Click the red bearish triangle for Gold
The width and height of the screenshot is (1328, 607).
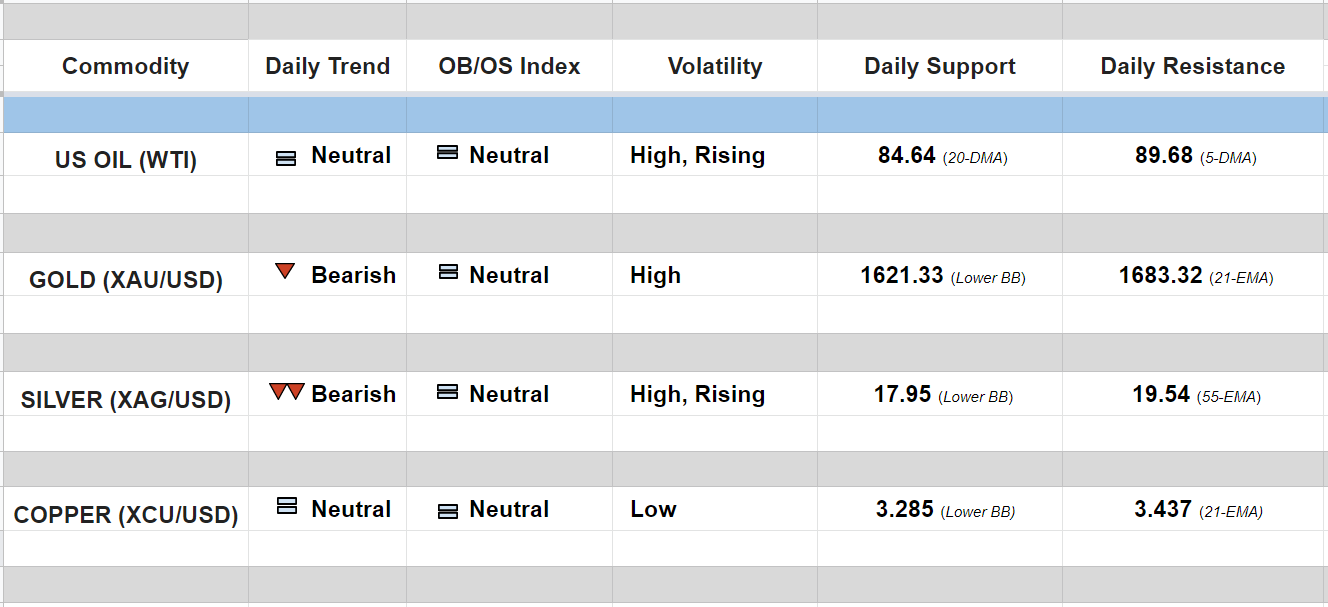pyautogui.click(x=285, y=271)
